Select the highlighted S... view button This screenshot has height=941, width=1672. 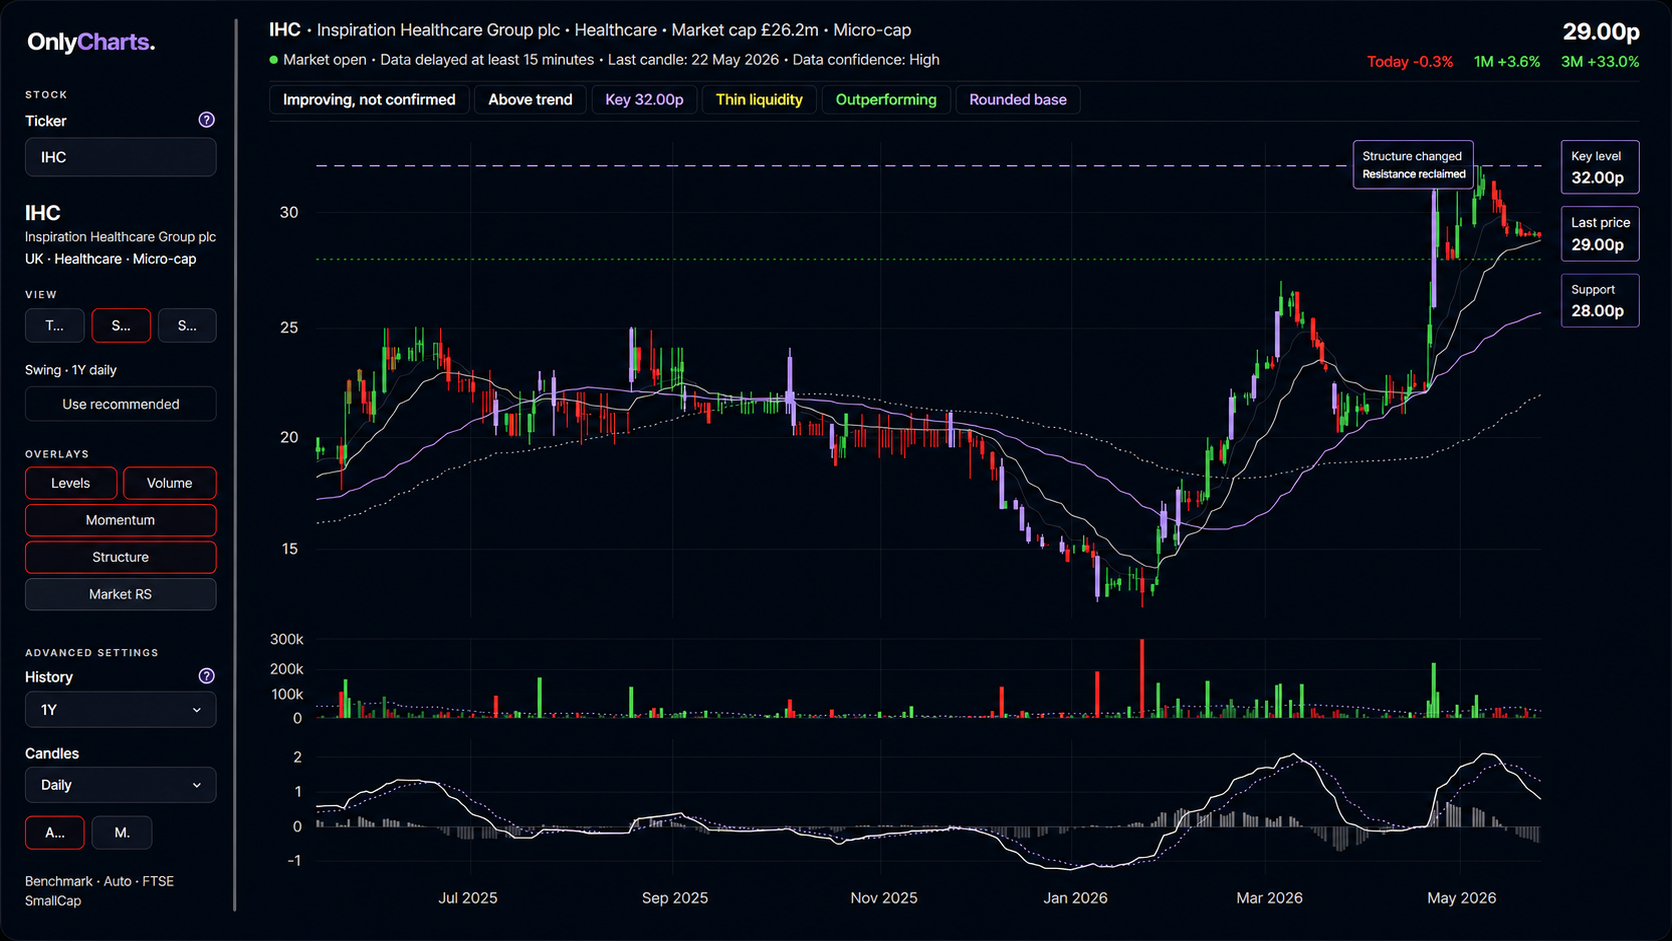coord(121,325)
